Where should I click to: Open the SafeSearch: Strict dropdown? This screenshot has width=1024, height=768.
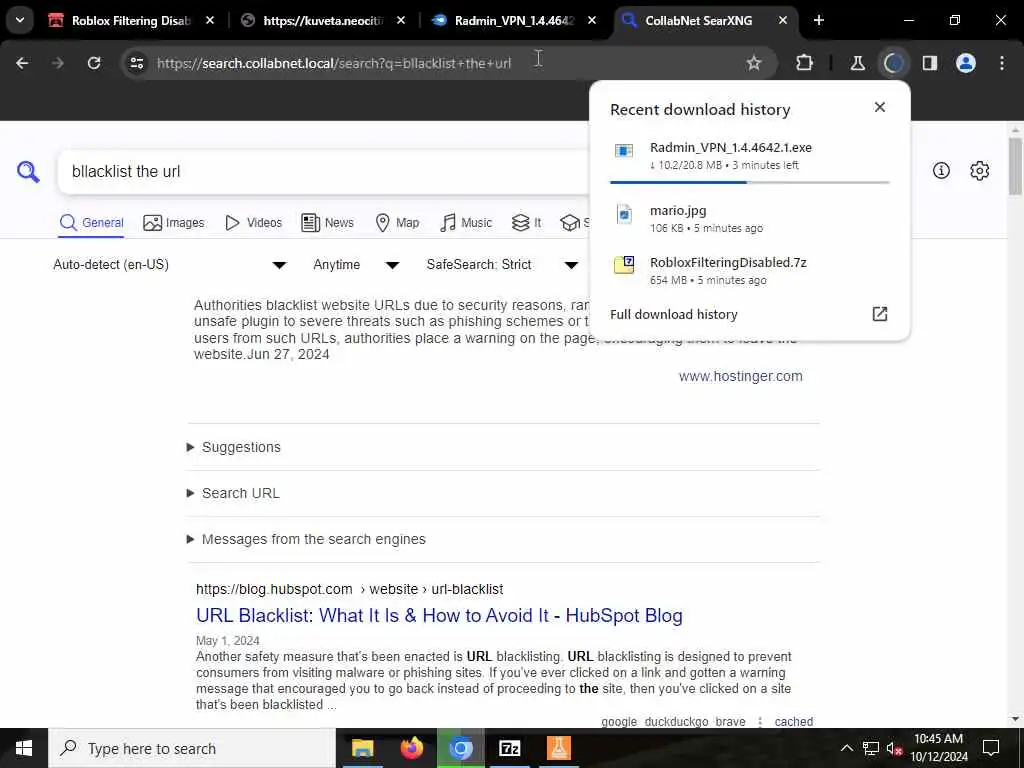[502, 264]
